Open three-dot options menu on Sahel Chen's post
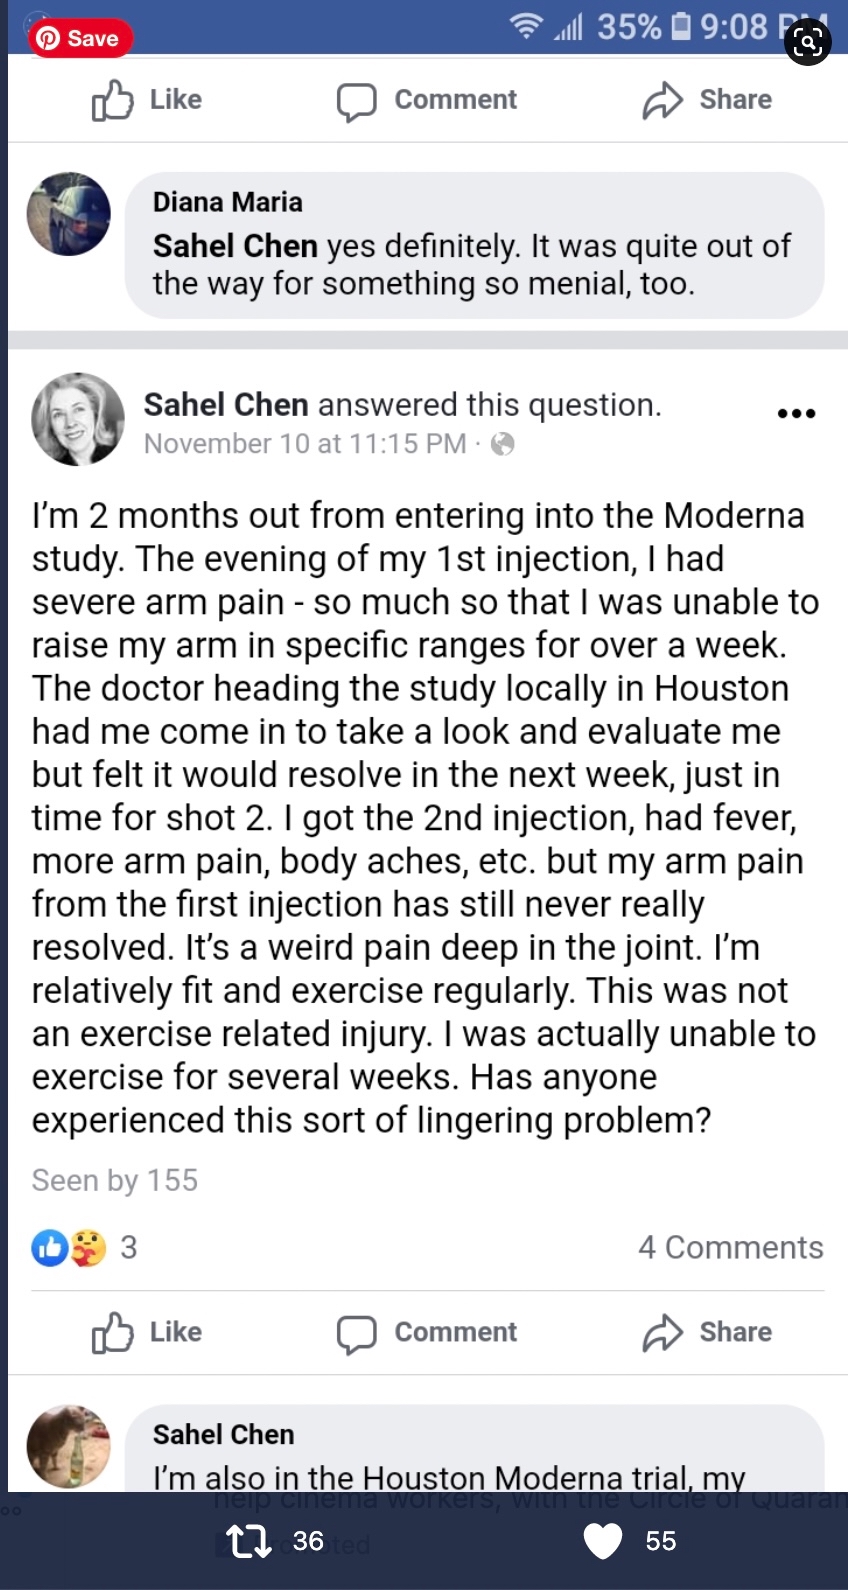This screenshot has height=1590, width=848. 796,413
